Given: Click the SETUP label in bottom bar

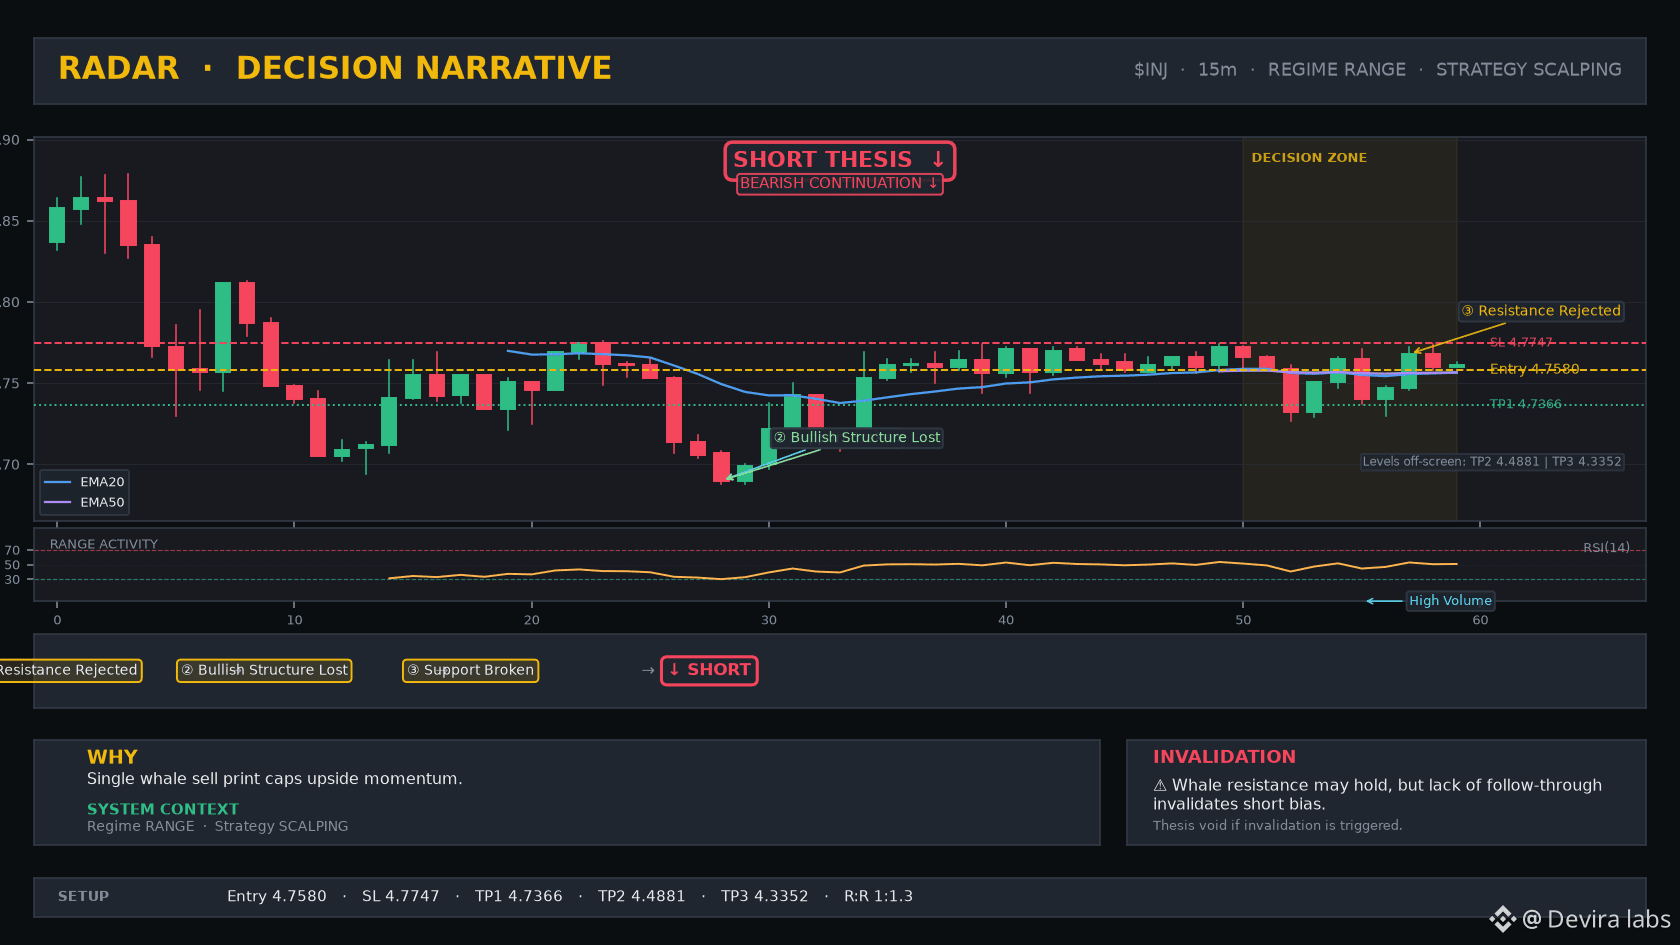Looking at the screenshot, I should [x=83, y=897].
